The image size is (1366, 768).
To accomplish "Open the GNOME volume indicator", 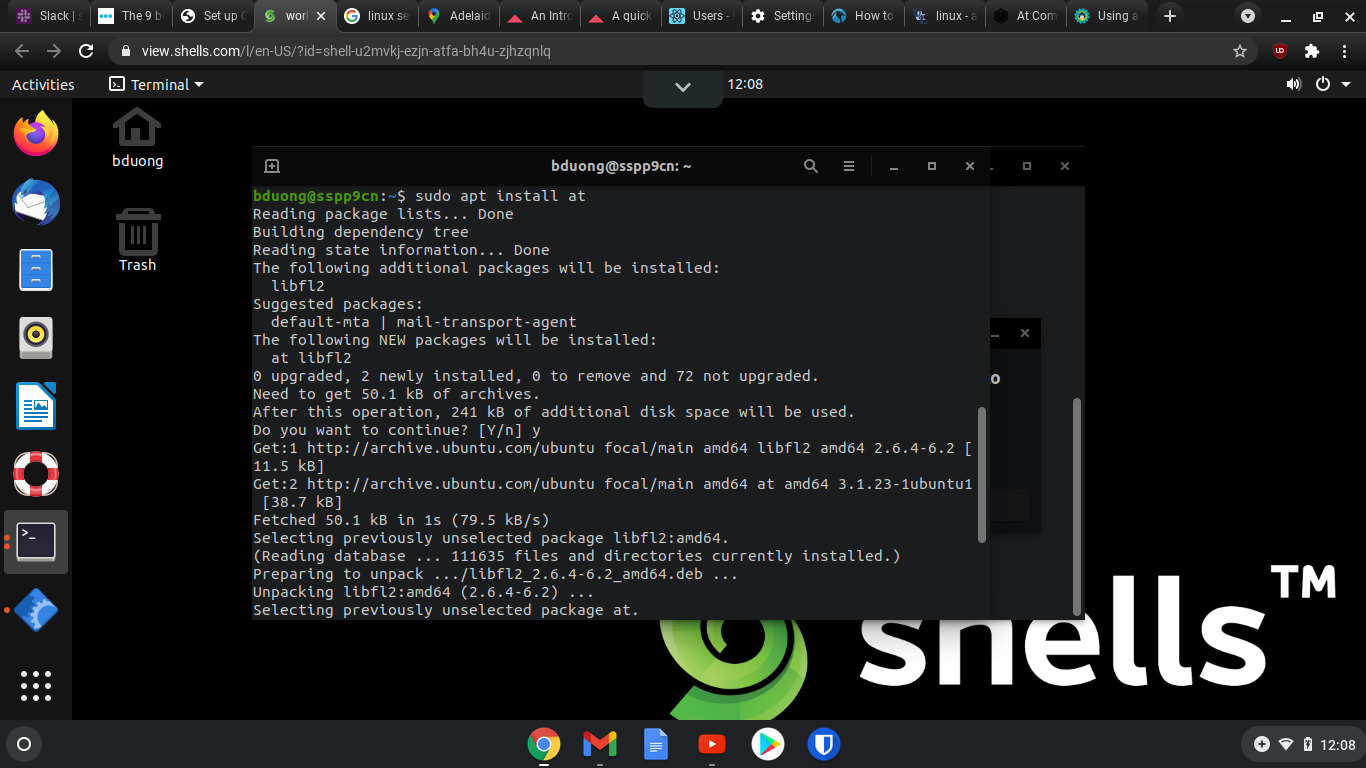I will tap(1294, 85).
